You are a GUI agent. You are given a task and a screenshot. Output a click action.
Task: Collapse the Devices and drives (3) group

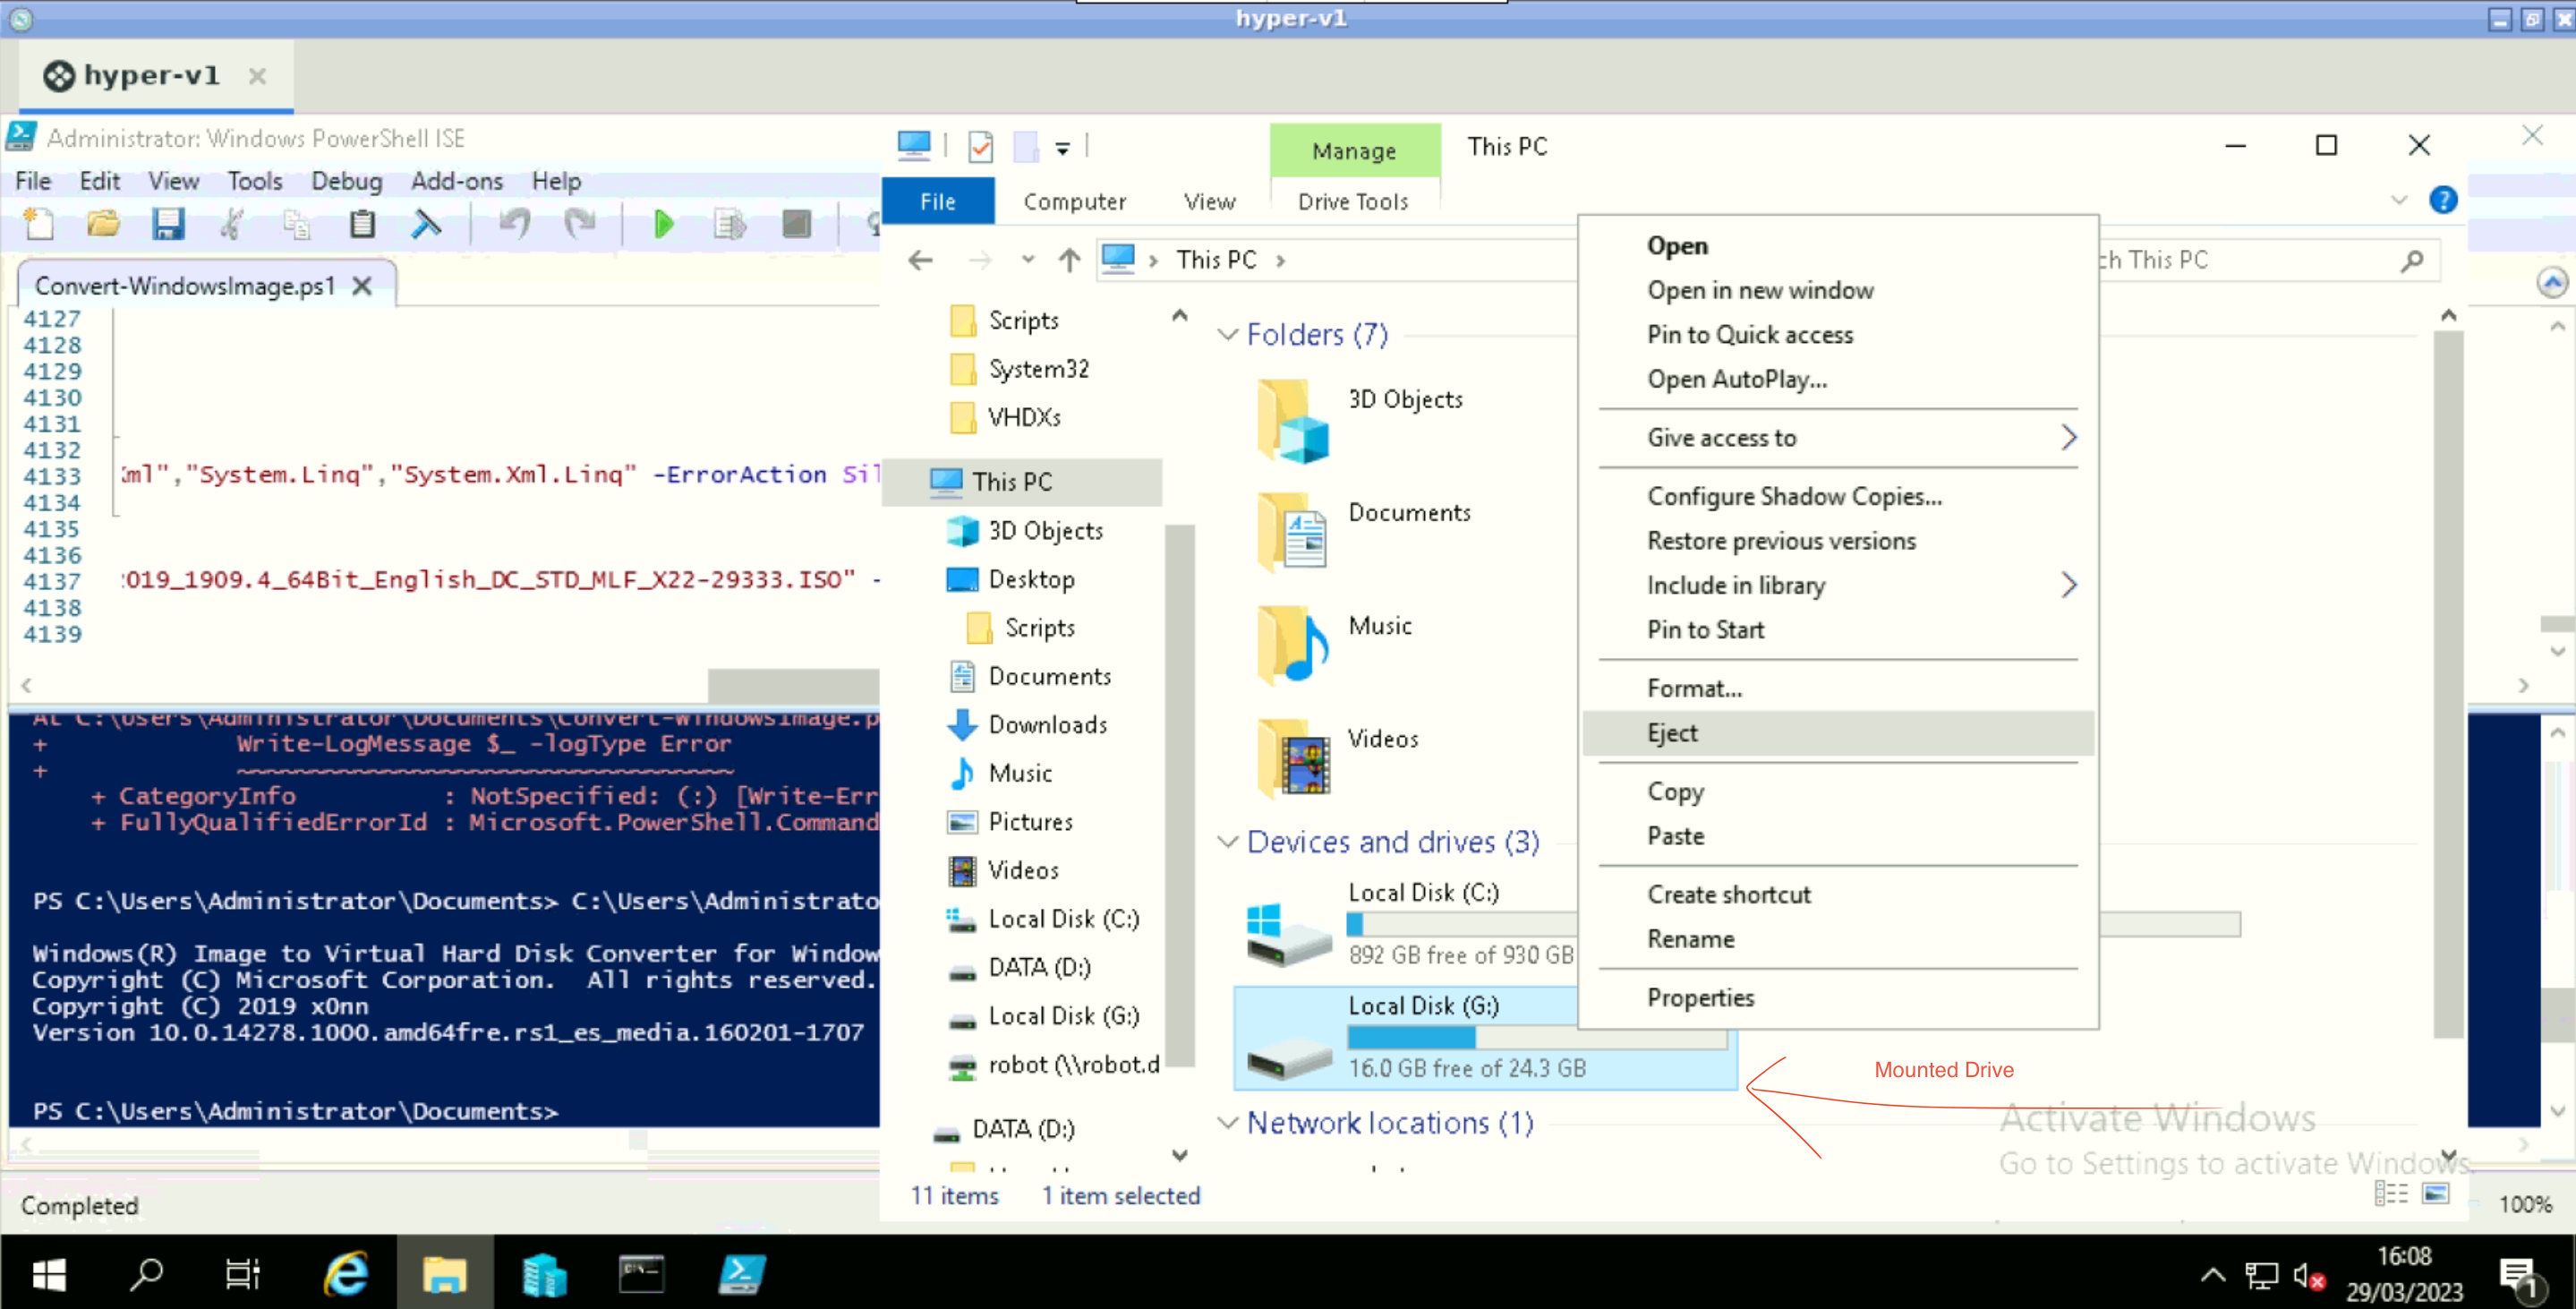[1228, 842]
